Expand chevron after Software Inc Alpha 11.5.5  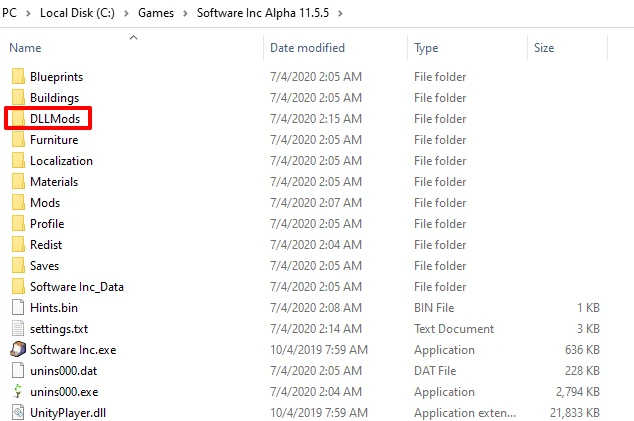[340, 13]
